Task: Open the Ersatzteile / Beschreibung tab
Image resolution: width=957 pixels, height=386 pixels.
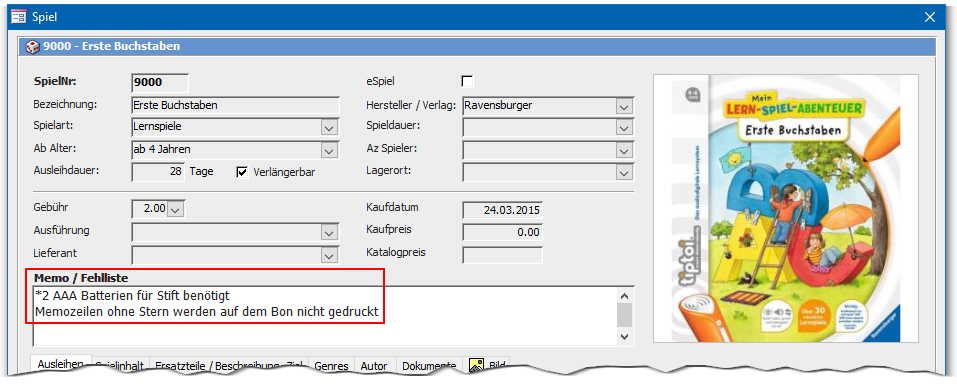Action: click(228, 366)
